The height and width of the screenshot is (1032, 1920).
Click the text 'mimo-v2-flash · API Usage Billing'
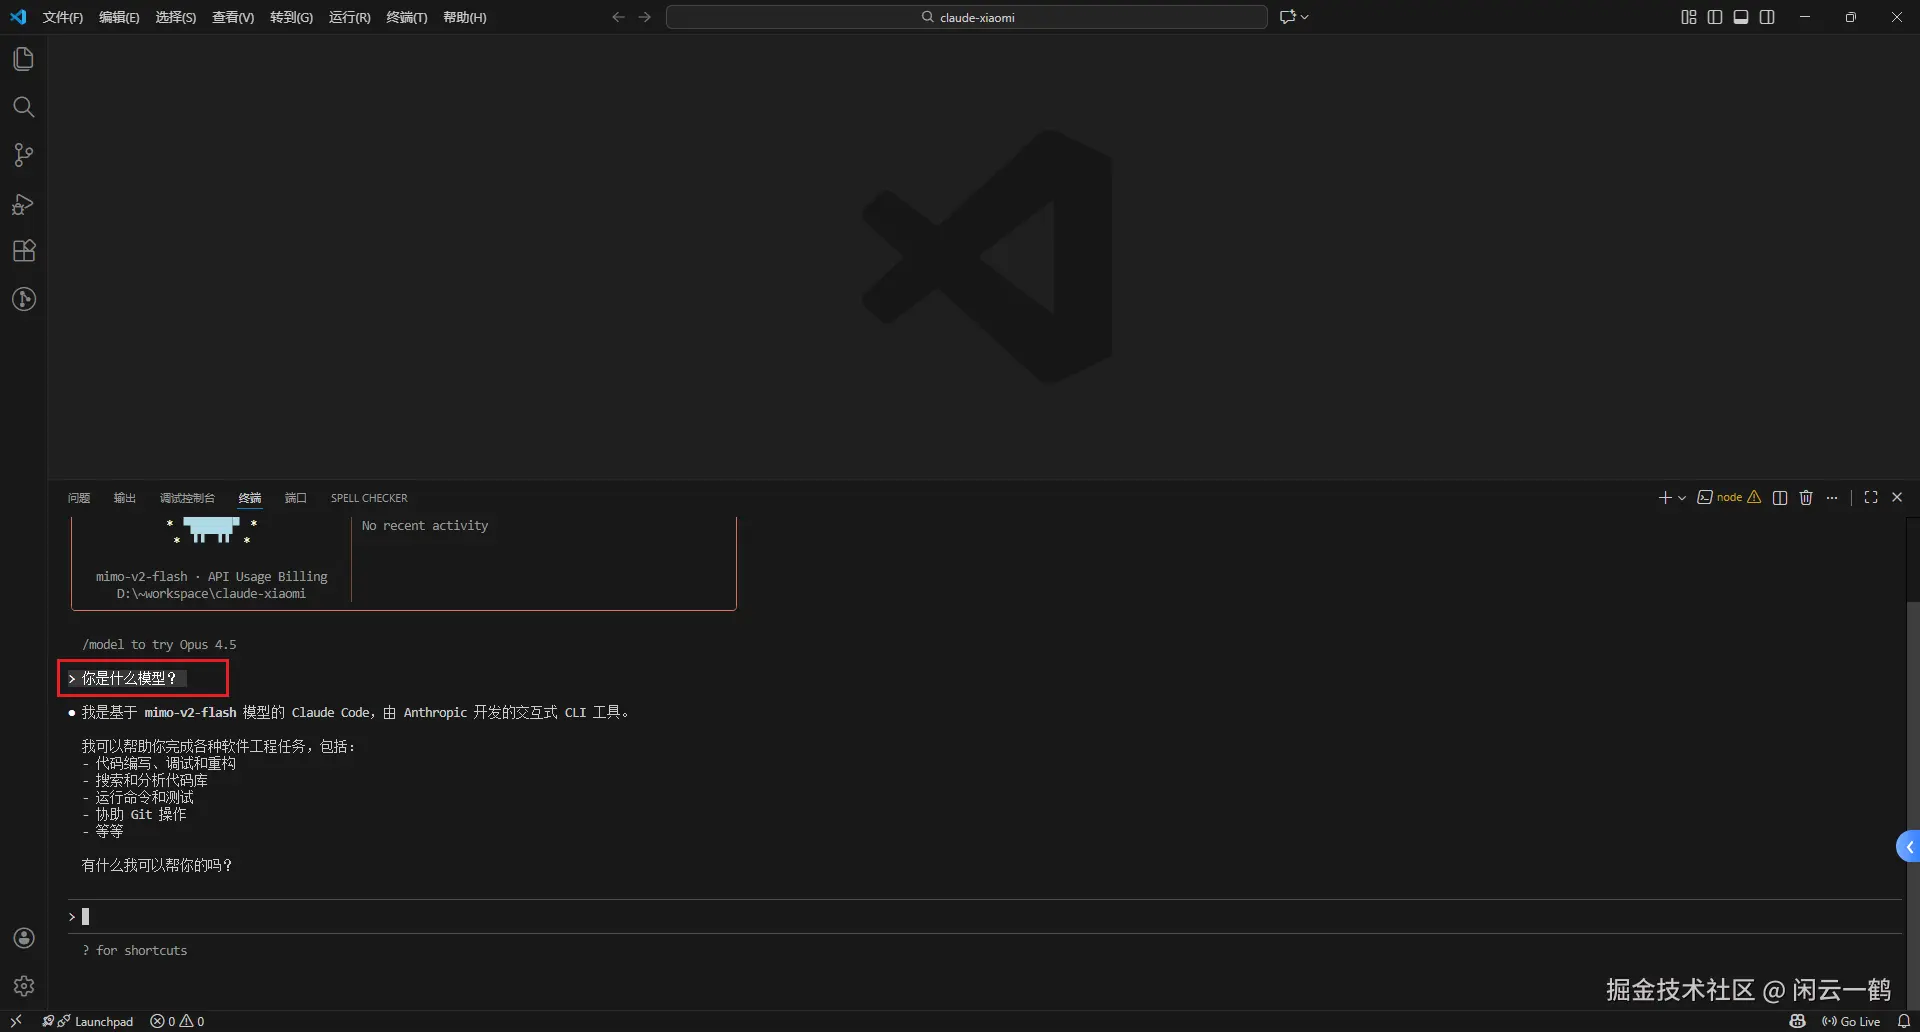(x=212, y=577)
